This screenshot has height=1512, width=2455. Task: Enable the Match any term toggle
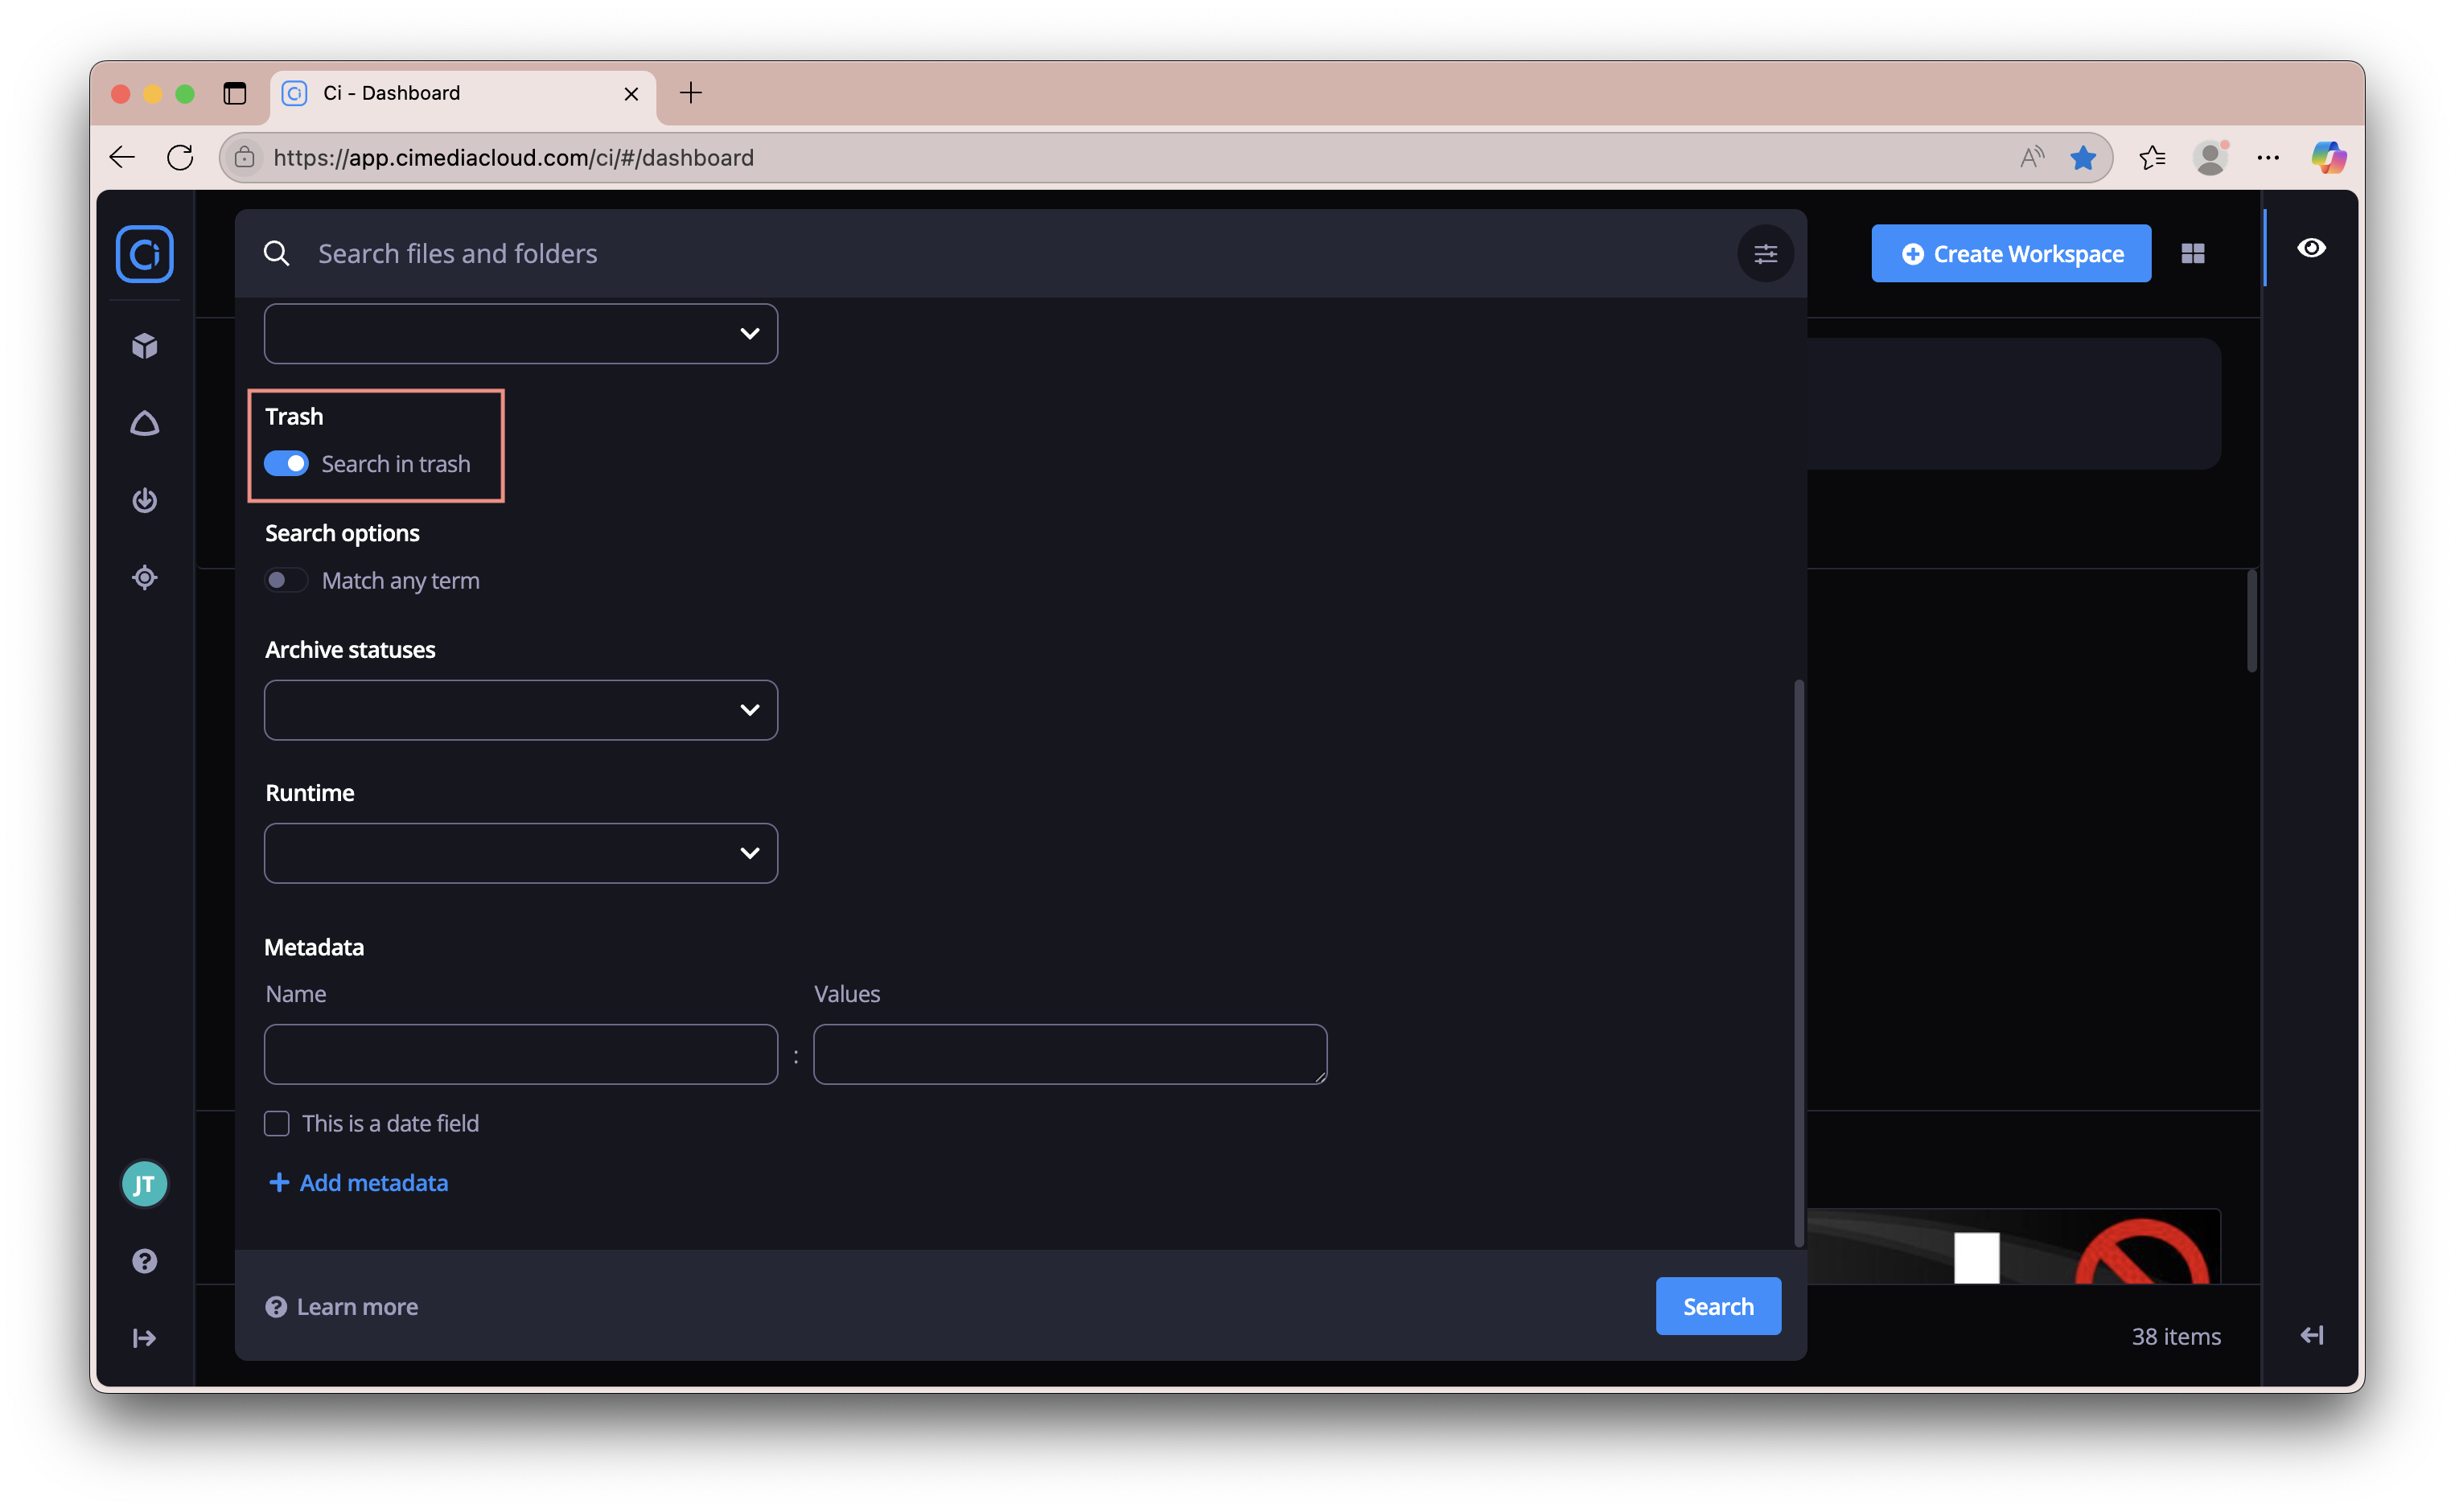pos(286,580)
